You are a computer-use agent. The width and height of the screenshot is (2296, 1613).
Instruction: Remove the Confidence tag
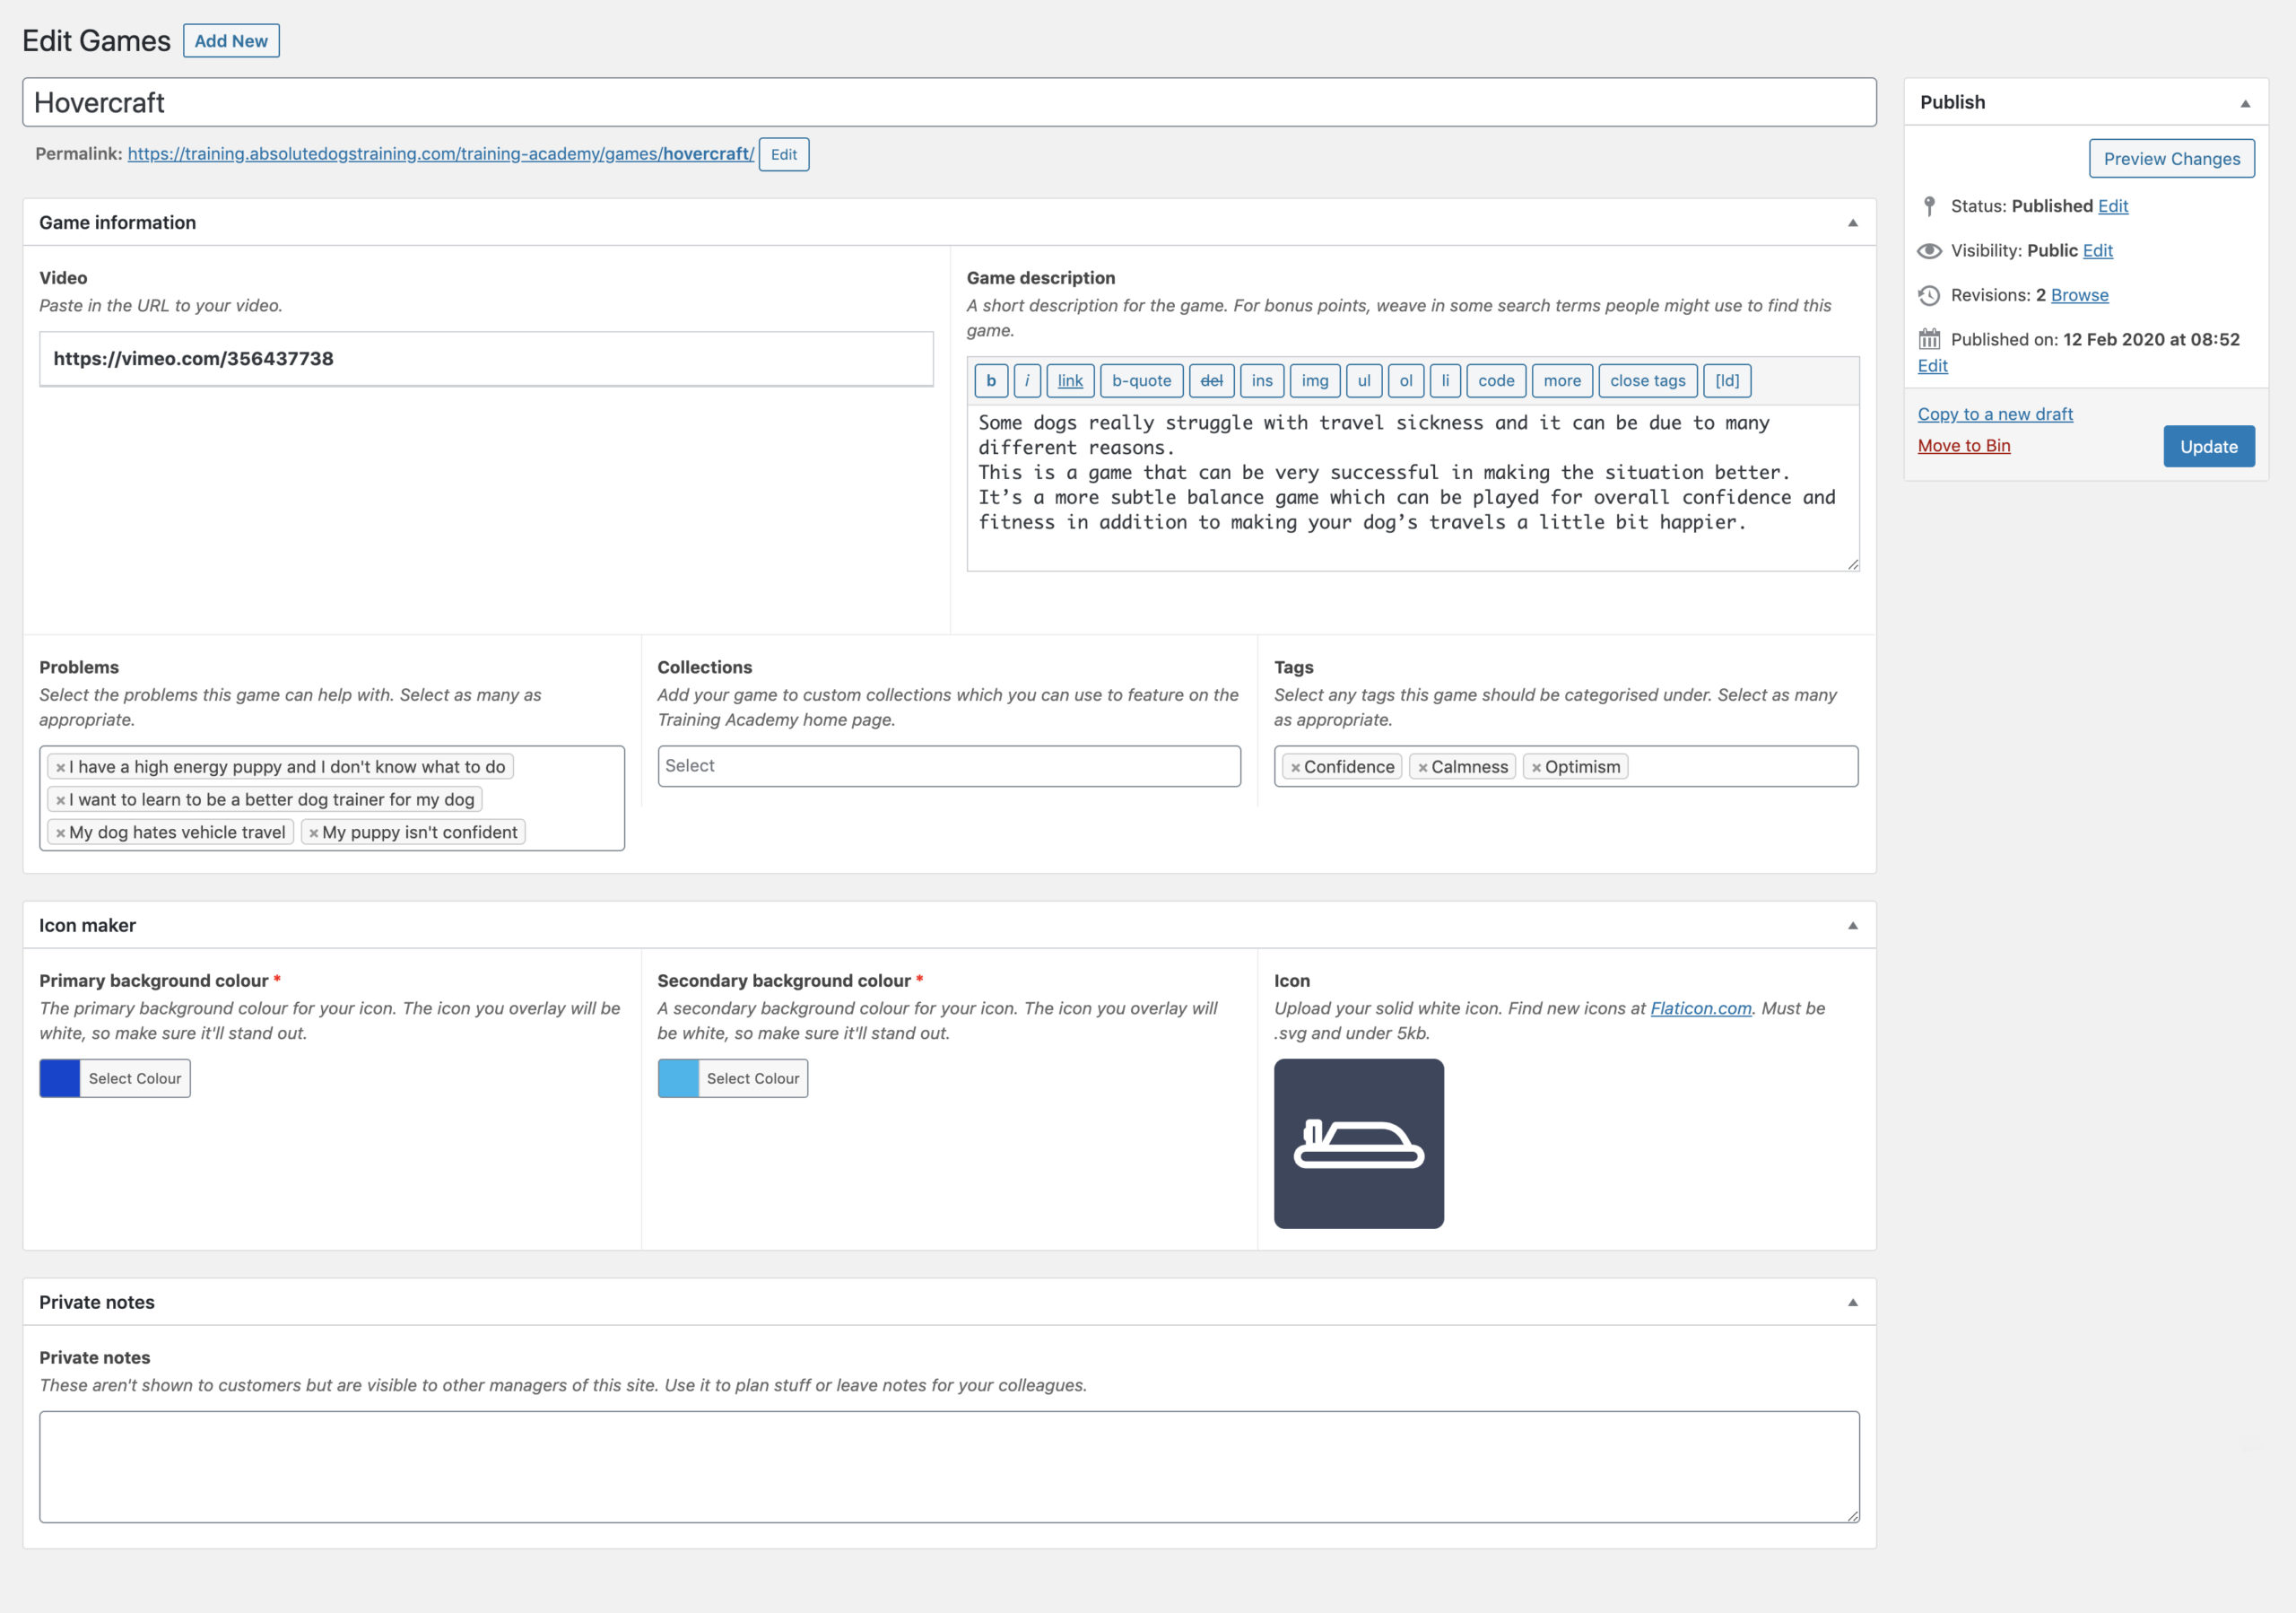(x=1295, y=767)
